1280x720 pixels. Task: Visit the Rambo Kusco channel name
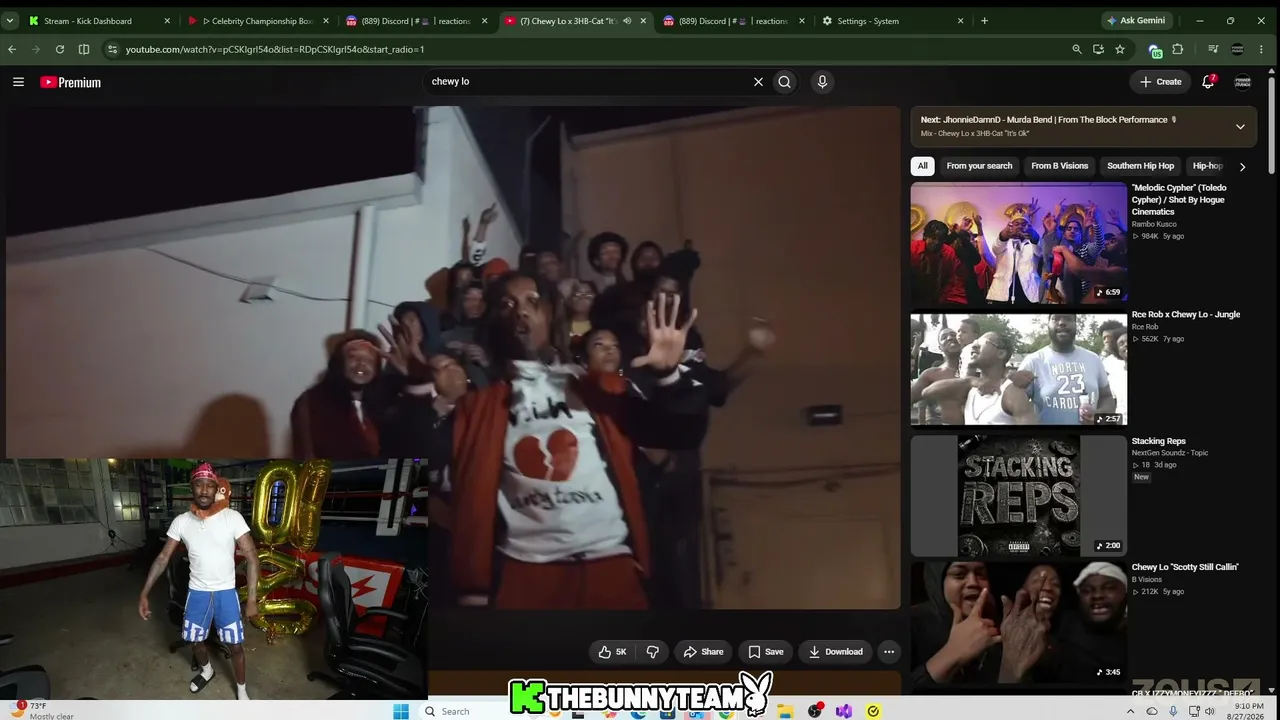1154,224
